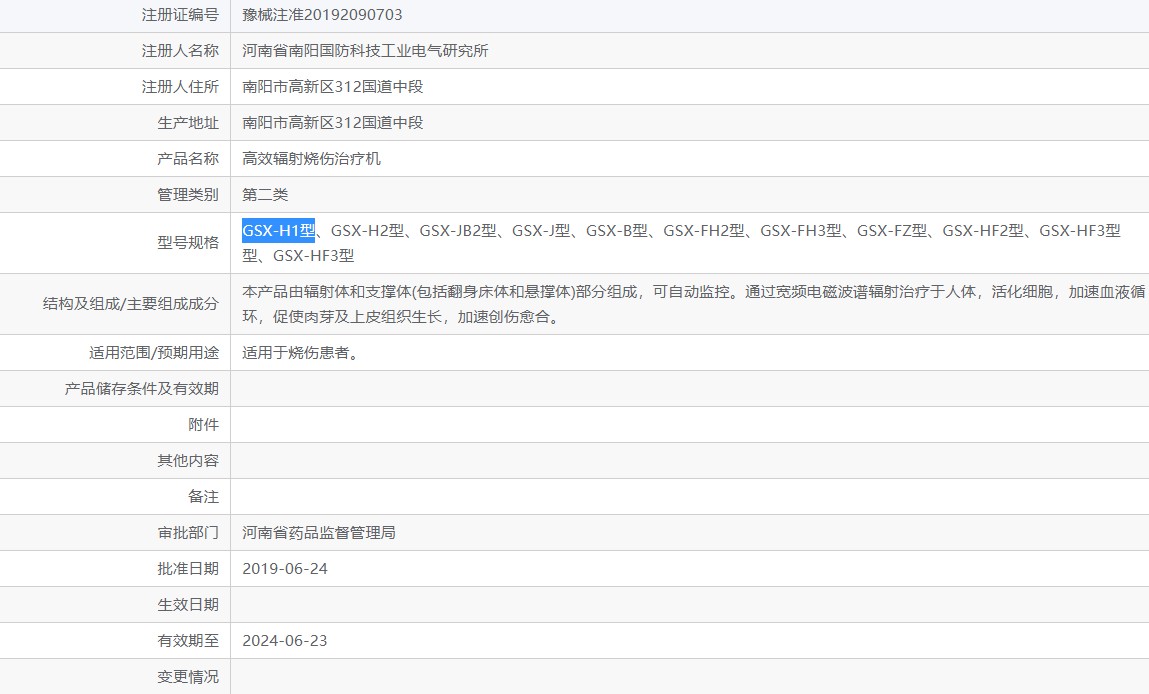
Task: Click model GSX-J型
Action: [541, 230]
